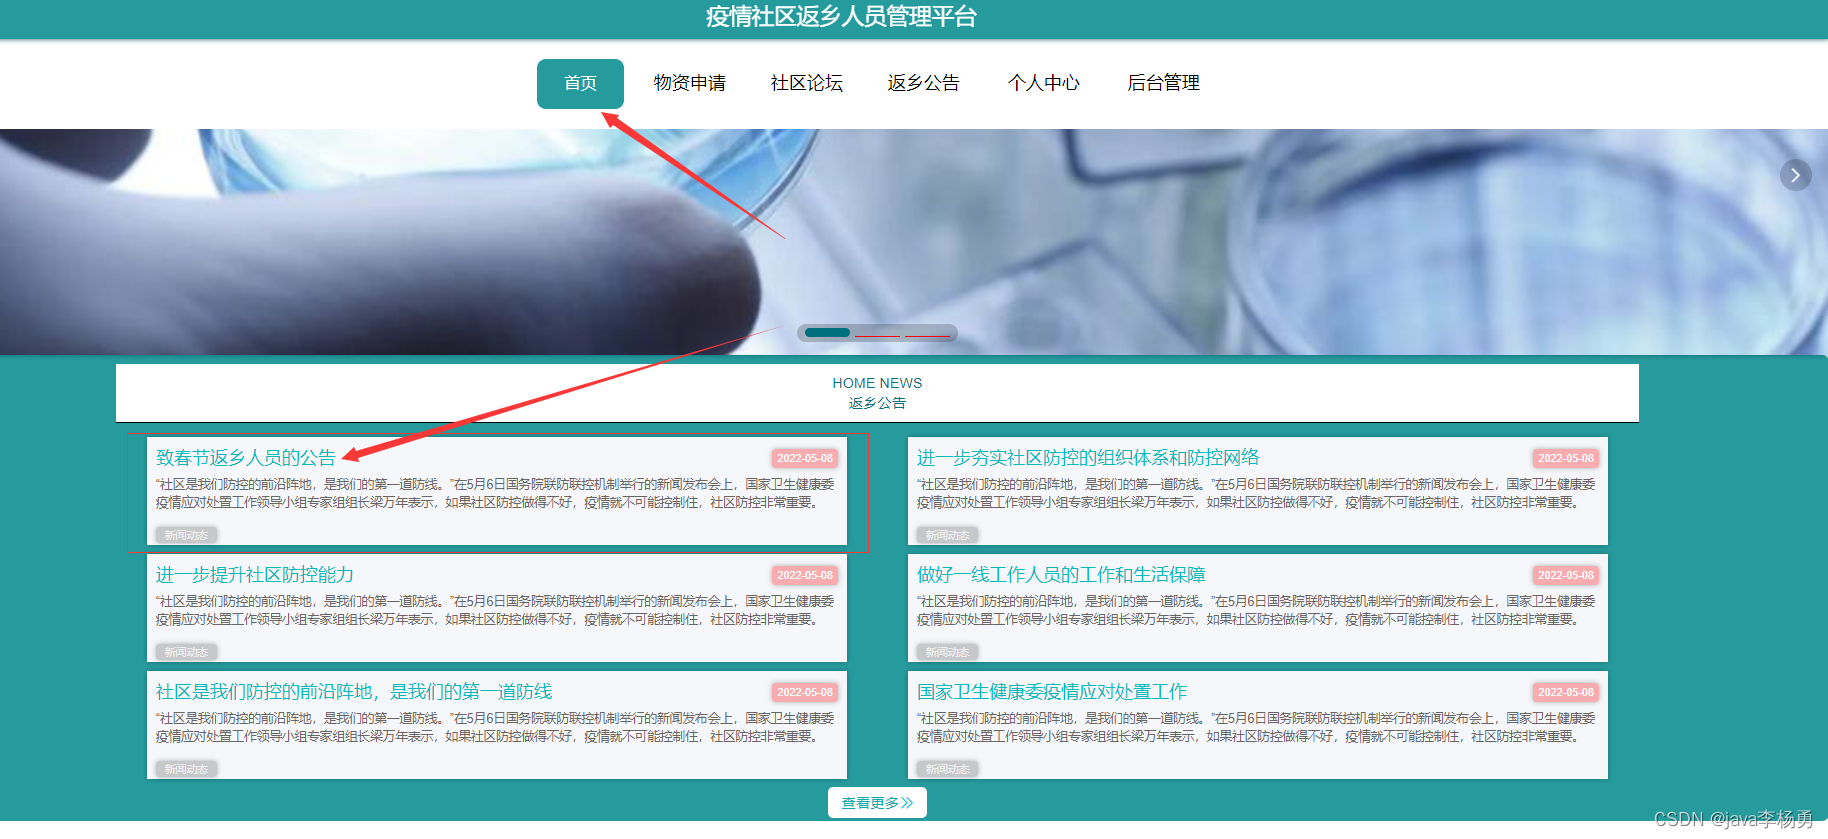Click 新闻动态 tag under 做好一线工作人员 card
Image resolution: width=1828 pixels, height=839 pixels.
pyautogui.click(x=947, y=652)
